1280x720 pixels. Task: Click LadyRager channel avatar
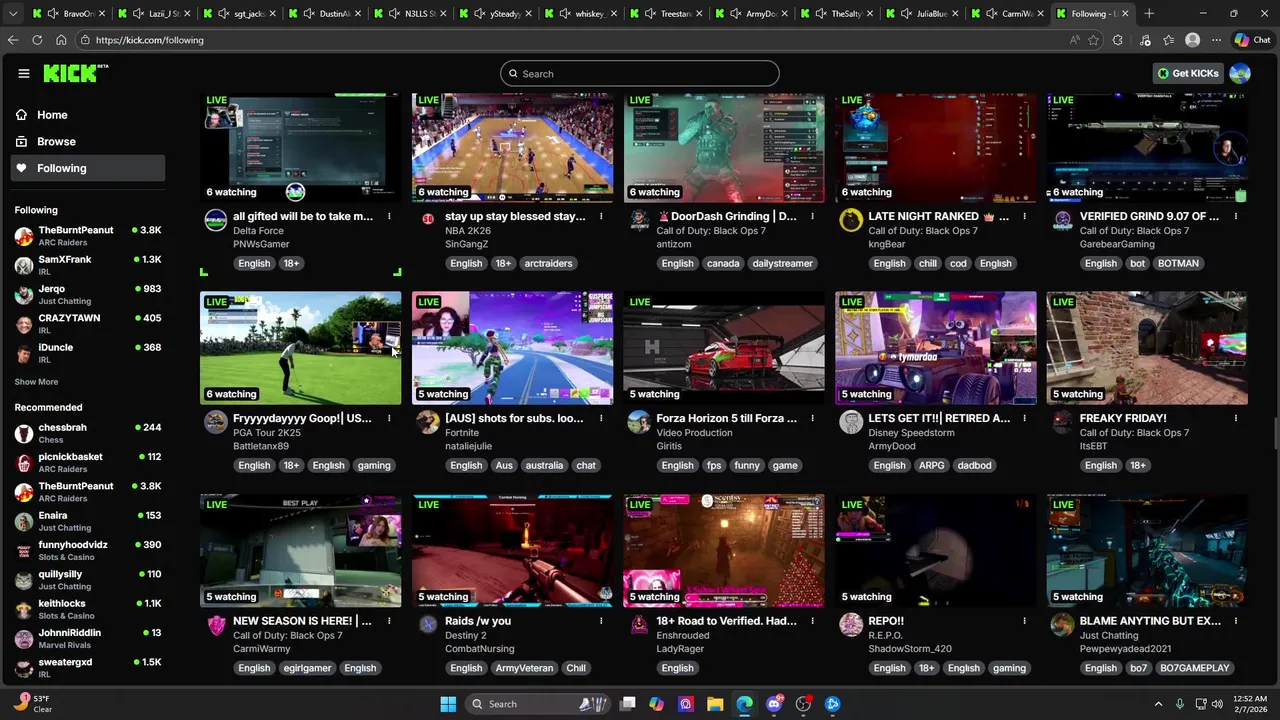(639, 625)
